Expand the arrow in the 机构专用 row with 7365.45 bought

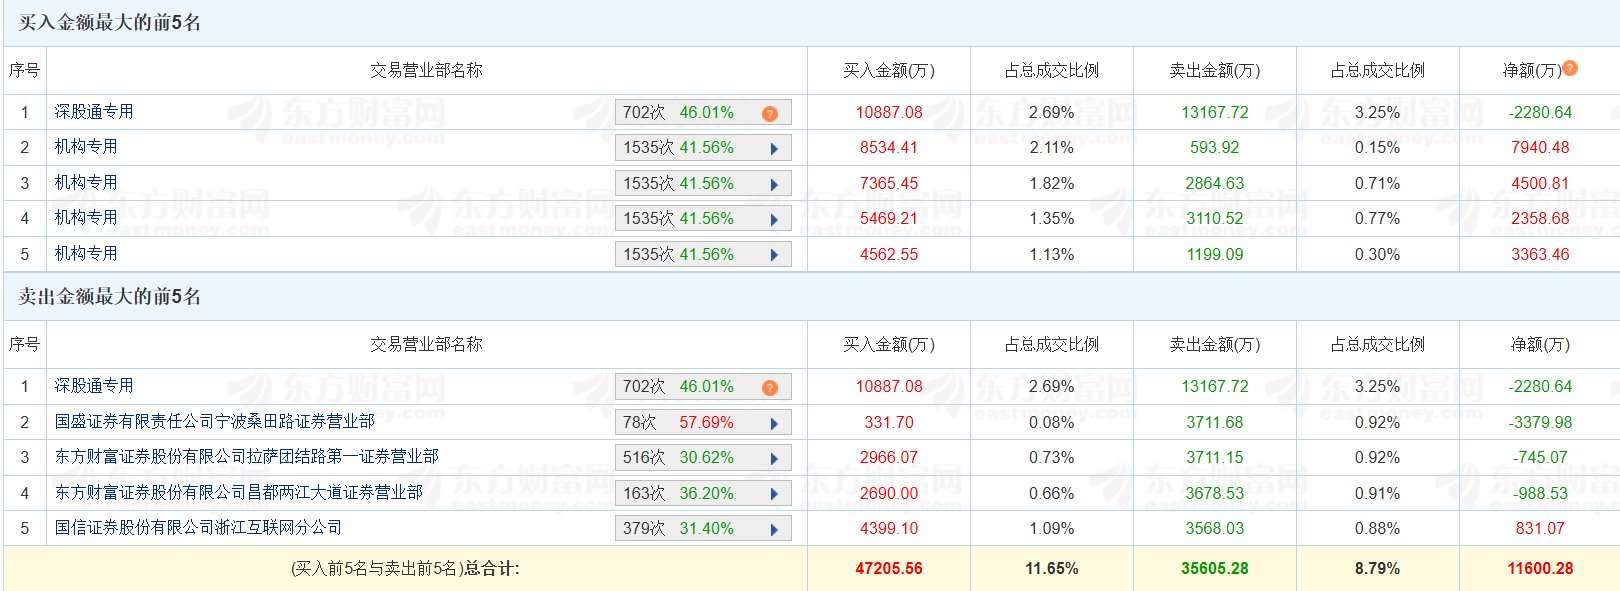(x=774, y=184)
